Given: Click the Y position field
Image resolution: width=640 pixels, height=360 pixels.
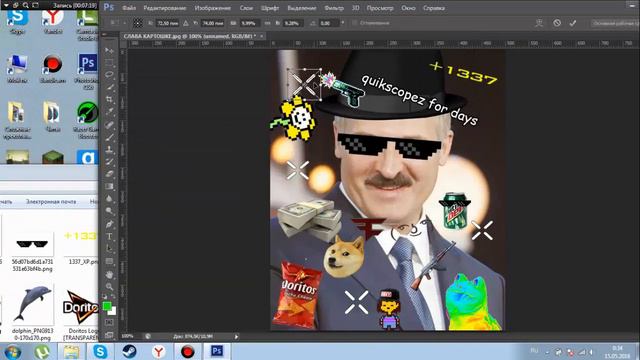Looking at the screenshot, I should 212,23.
